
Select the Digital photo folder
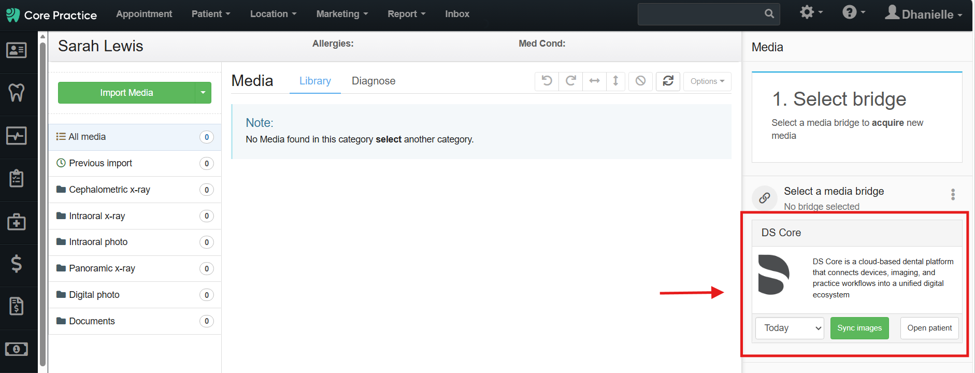tap(135, 295)
